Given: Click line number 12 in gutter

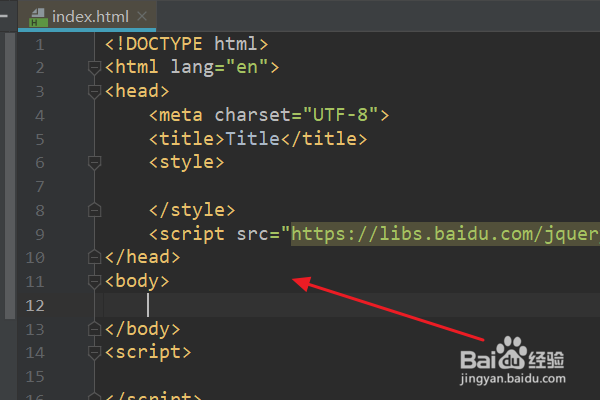Looking at the screenshot, I should coord(35,305).
